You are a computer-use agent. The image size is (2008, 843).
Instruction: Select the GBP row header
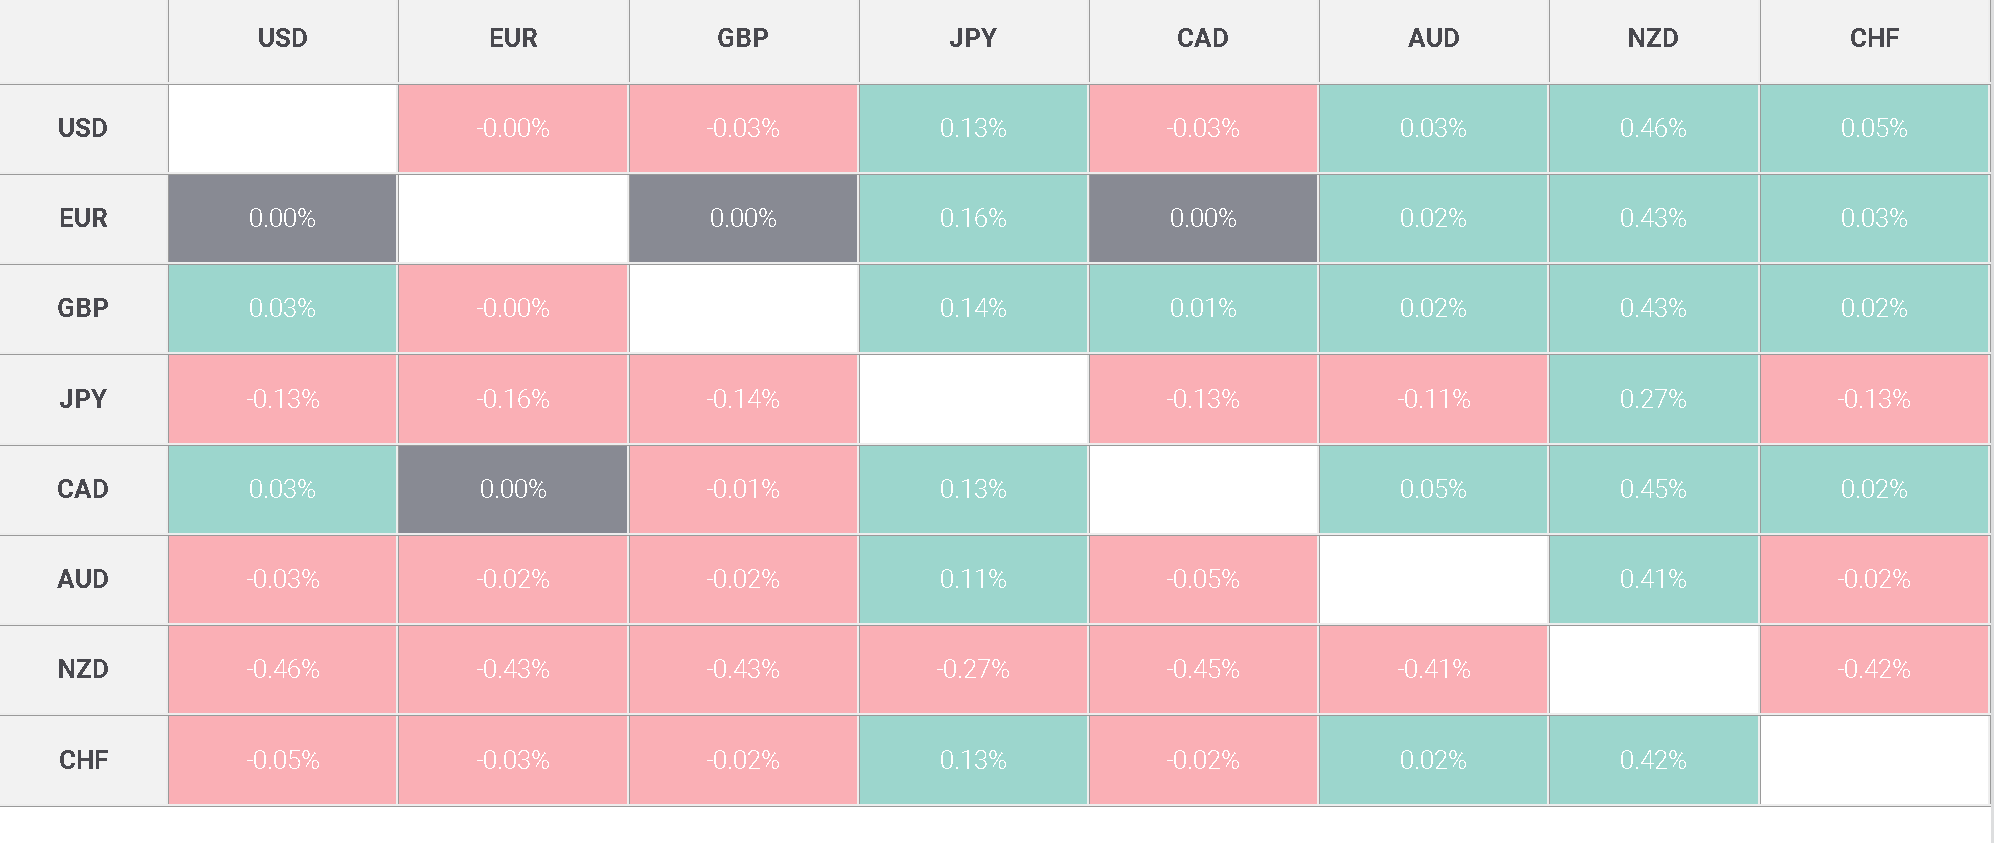coord(83,308)
